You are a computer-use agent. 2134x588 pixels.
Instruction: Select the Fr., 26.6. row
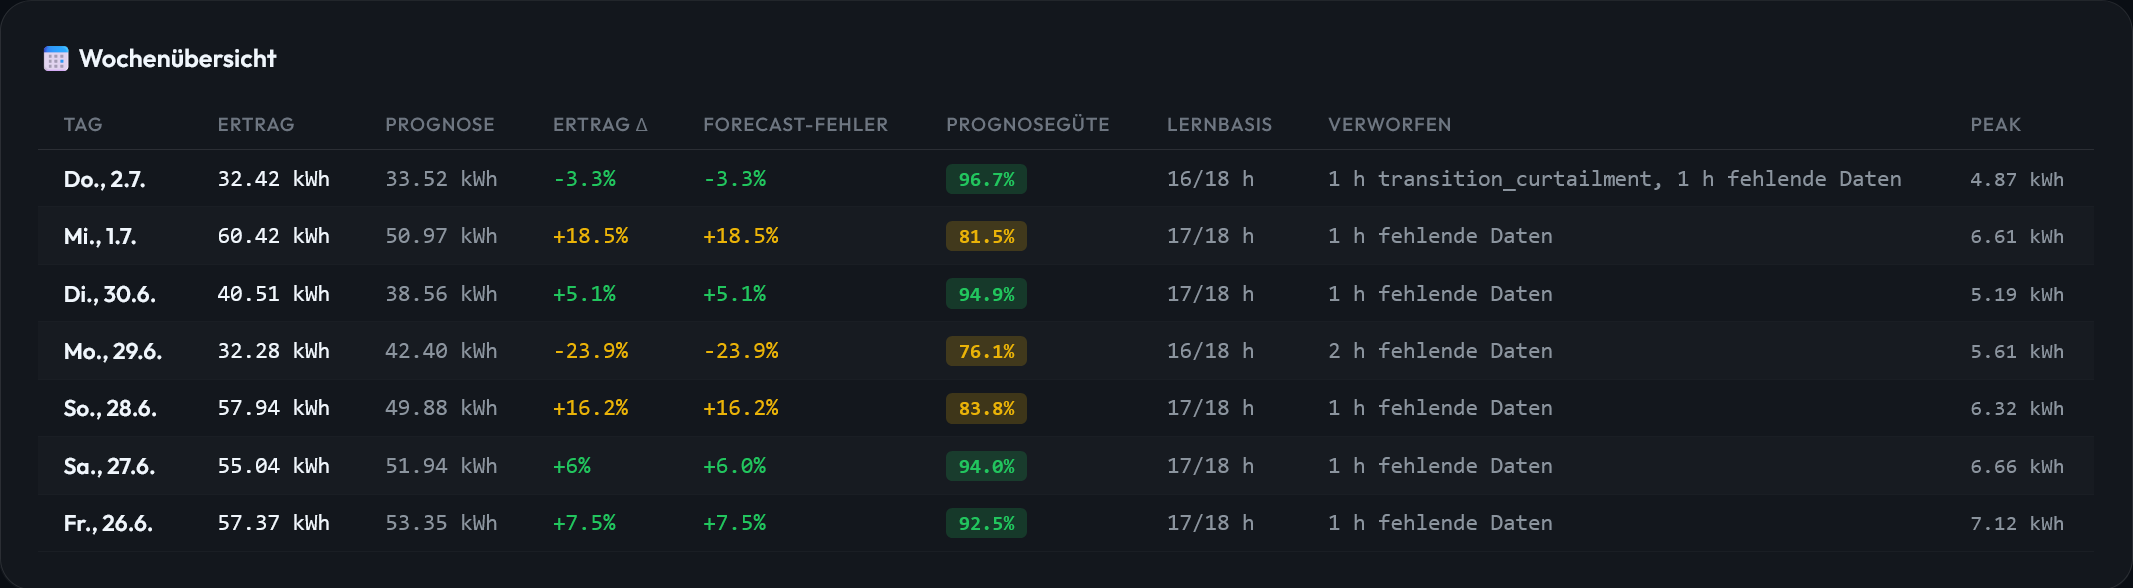point(1066,523)
